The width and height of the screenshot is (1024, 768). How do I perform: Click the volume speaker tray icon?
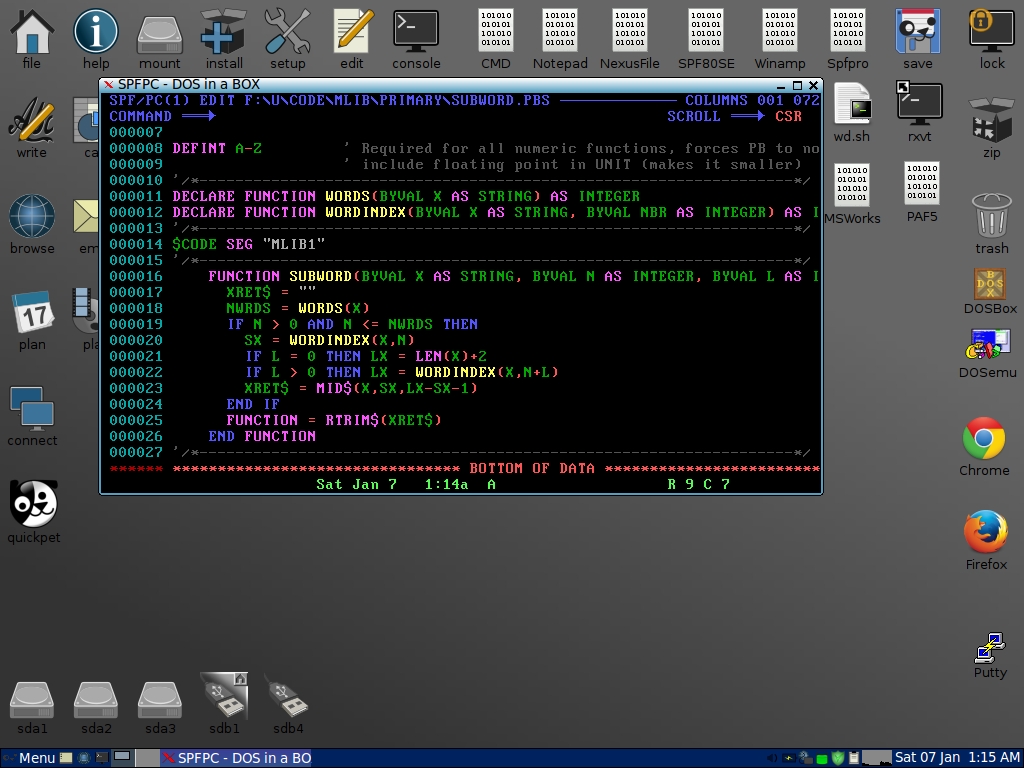772,758
